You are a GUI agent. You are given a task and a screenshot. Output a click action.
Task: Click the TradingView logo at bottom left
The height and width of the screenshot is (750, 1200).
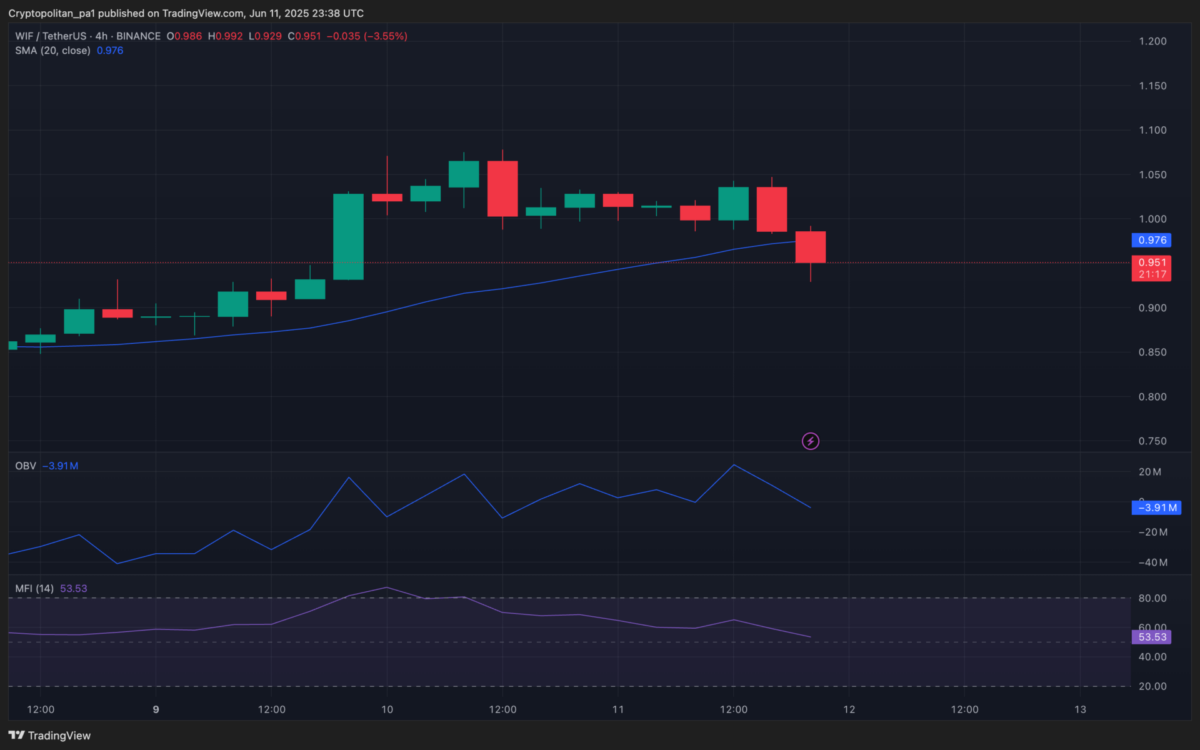pos(50,735)
